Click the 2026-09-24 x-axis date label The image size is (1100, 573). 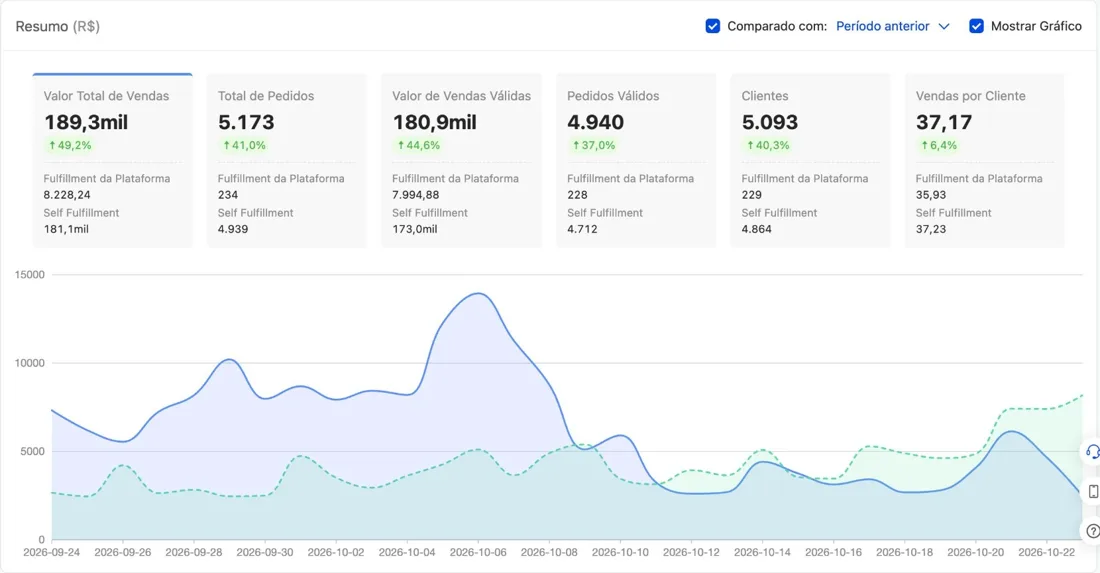pyautogui.click(x=51, y=553)
